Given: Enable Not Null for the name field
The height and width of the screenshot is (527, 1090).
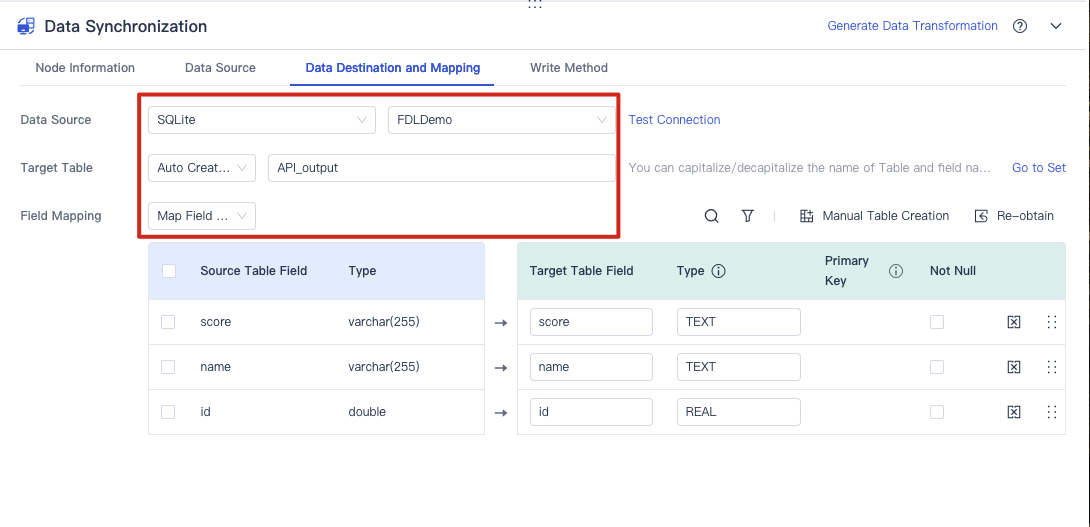Looking at the screenshot, I should click(937, 367).
